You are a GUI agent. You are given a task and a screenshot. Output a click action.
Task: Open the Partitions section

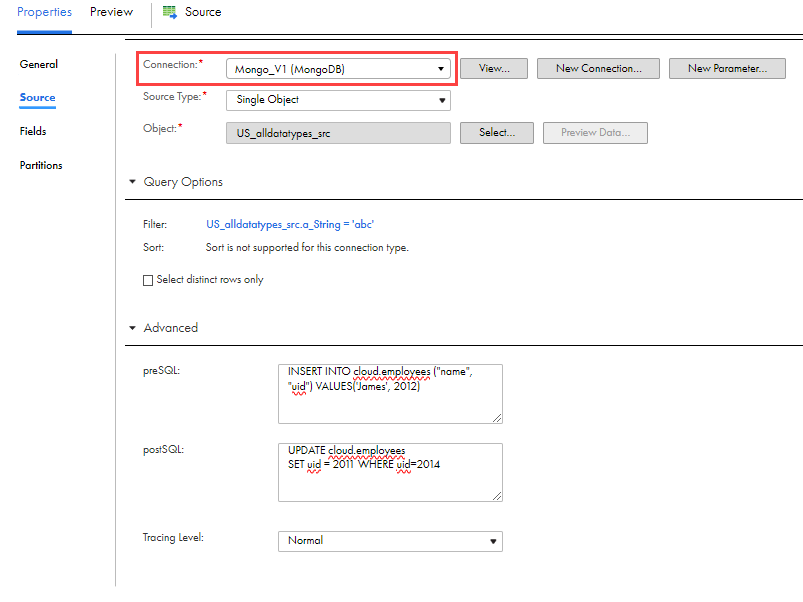click(41, 165)
